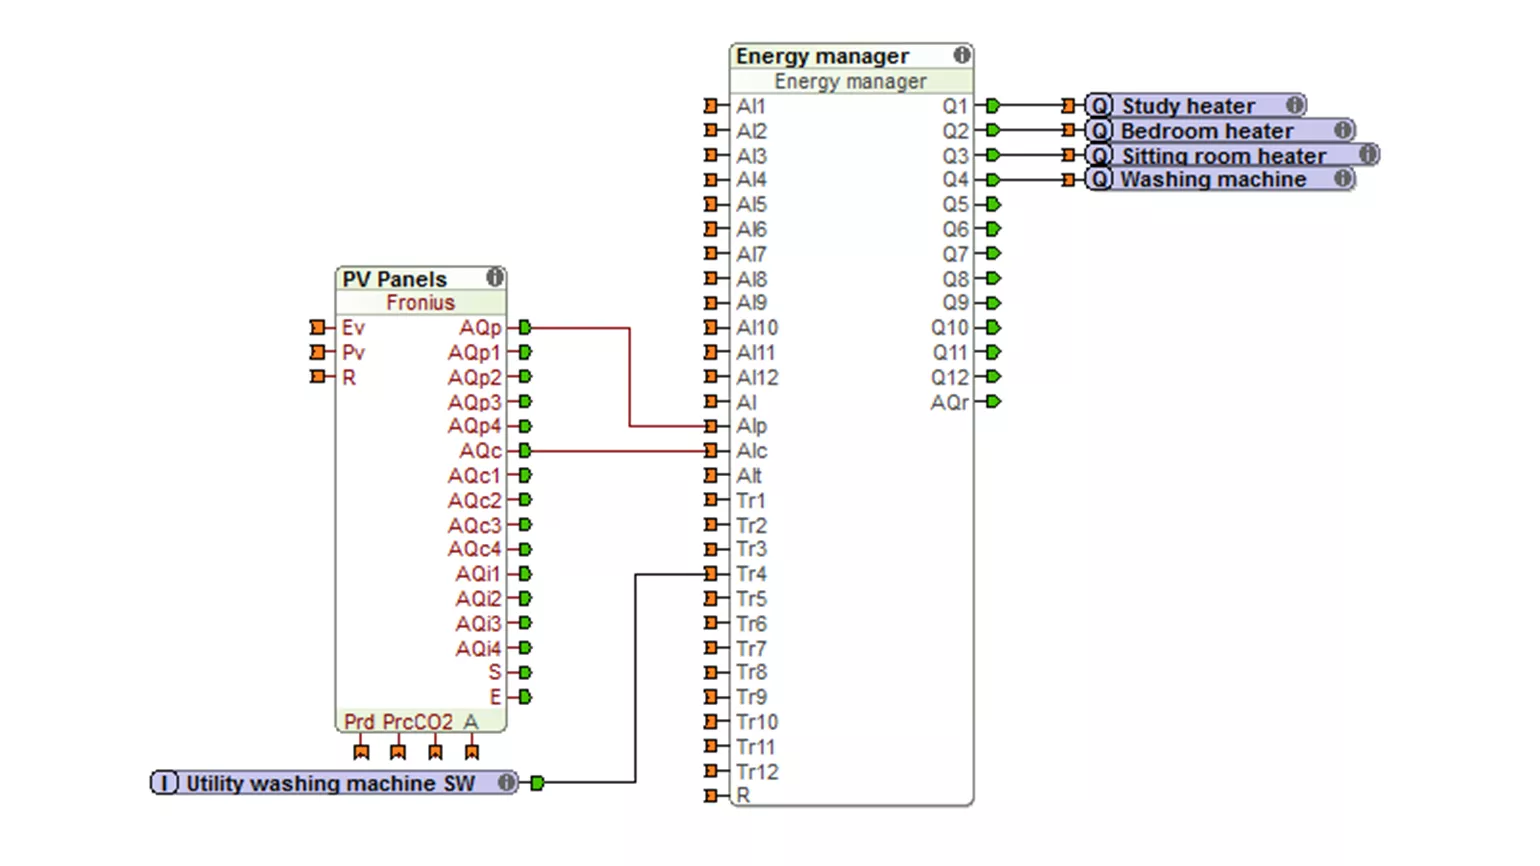The width and height of the screenshot is (1540, 866).
Task: Select Ev input connector of PV Panels
Action: [317, 327]
